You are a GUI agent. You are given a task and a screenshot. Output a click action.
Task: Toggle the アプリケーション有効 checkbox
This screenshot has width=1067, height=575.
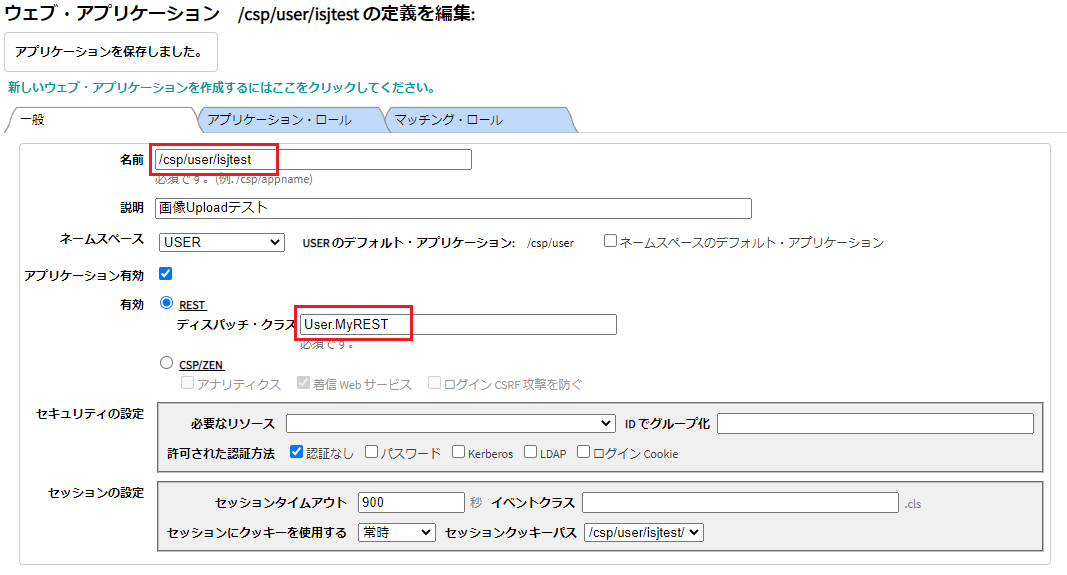click(x=166, y=274)
